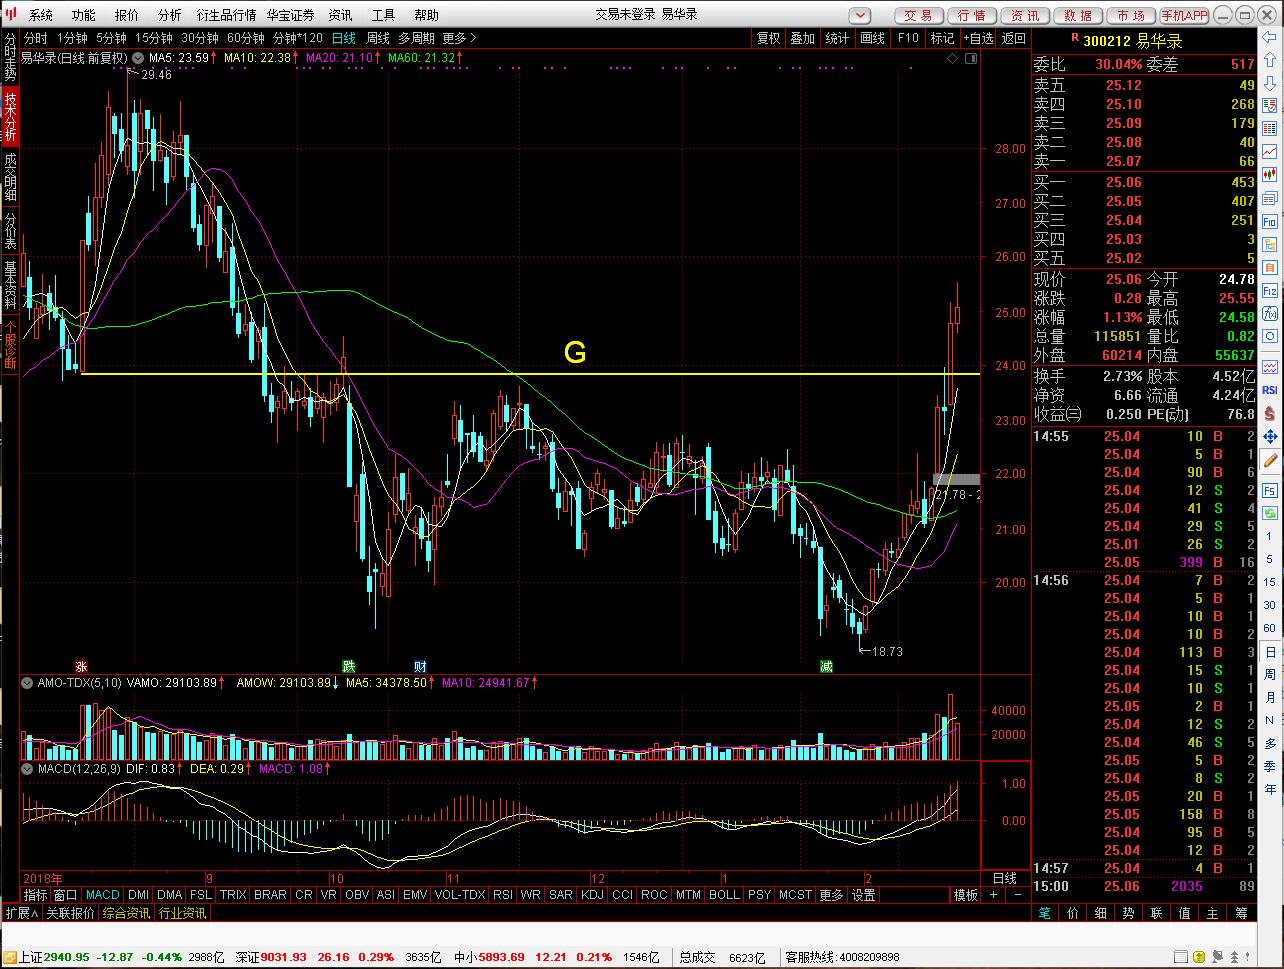Click the red dropdown button in title bar
Screen dimensions: 1284x969
[860, 15]
